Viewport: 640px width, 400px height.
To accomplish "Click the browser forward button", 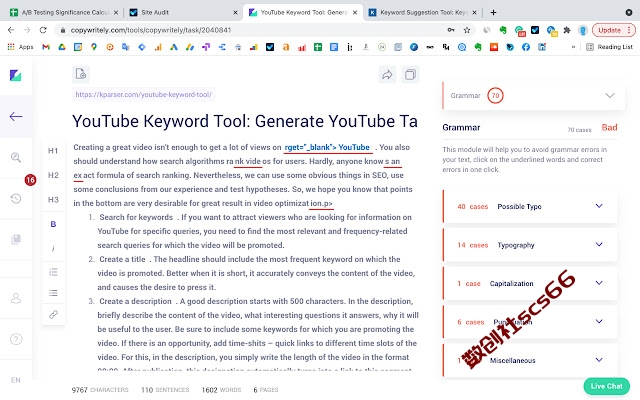I will pos(27,30).
